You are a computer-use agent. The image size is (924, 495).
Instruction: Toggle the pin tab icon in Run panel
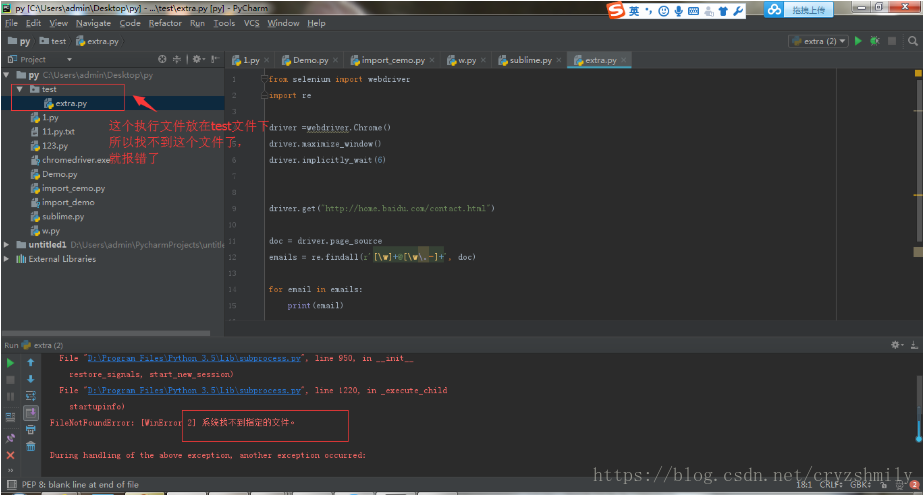tap(10, 438)
